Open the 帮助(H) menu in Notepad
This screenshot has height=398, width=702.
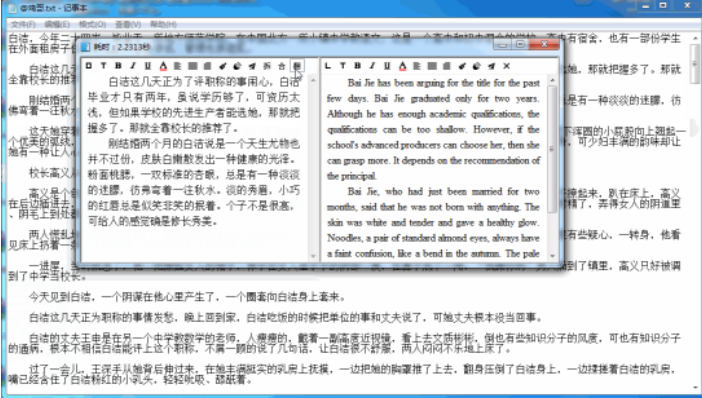coord(163,24)
